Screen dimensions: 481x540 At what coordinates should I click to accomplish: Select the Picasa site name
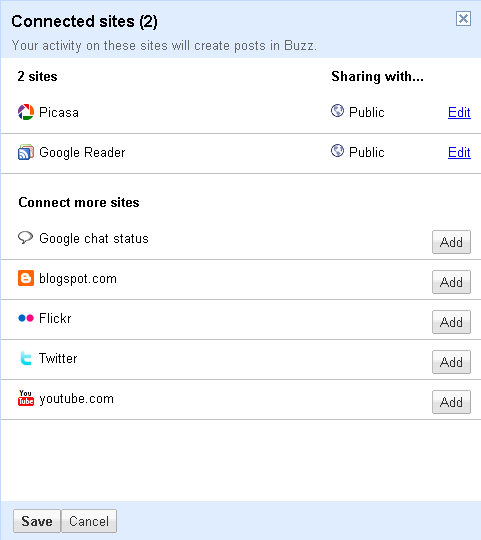(x=59, y=113)
